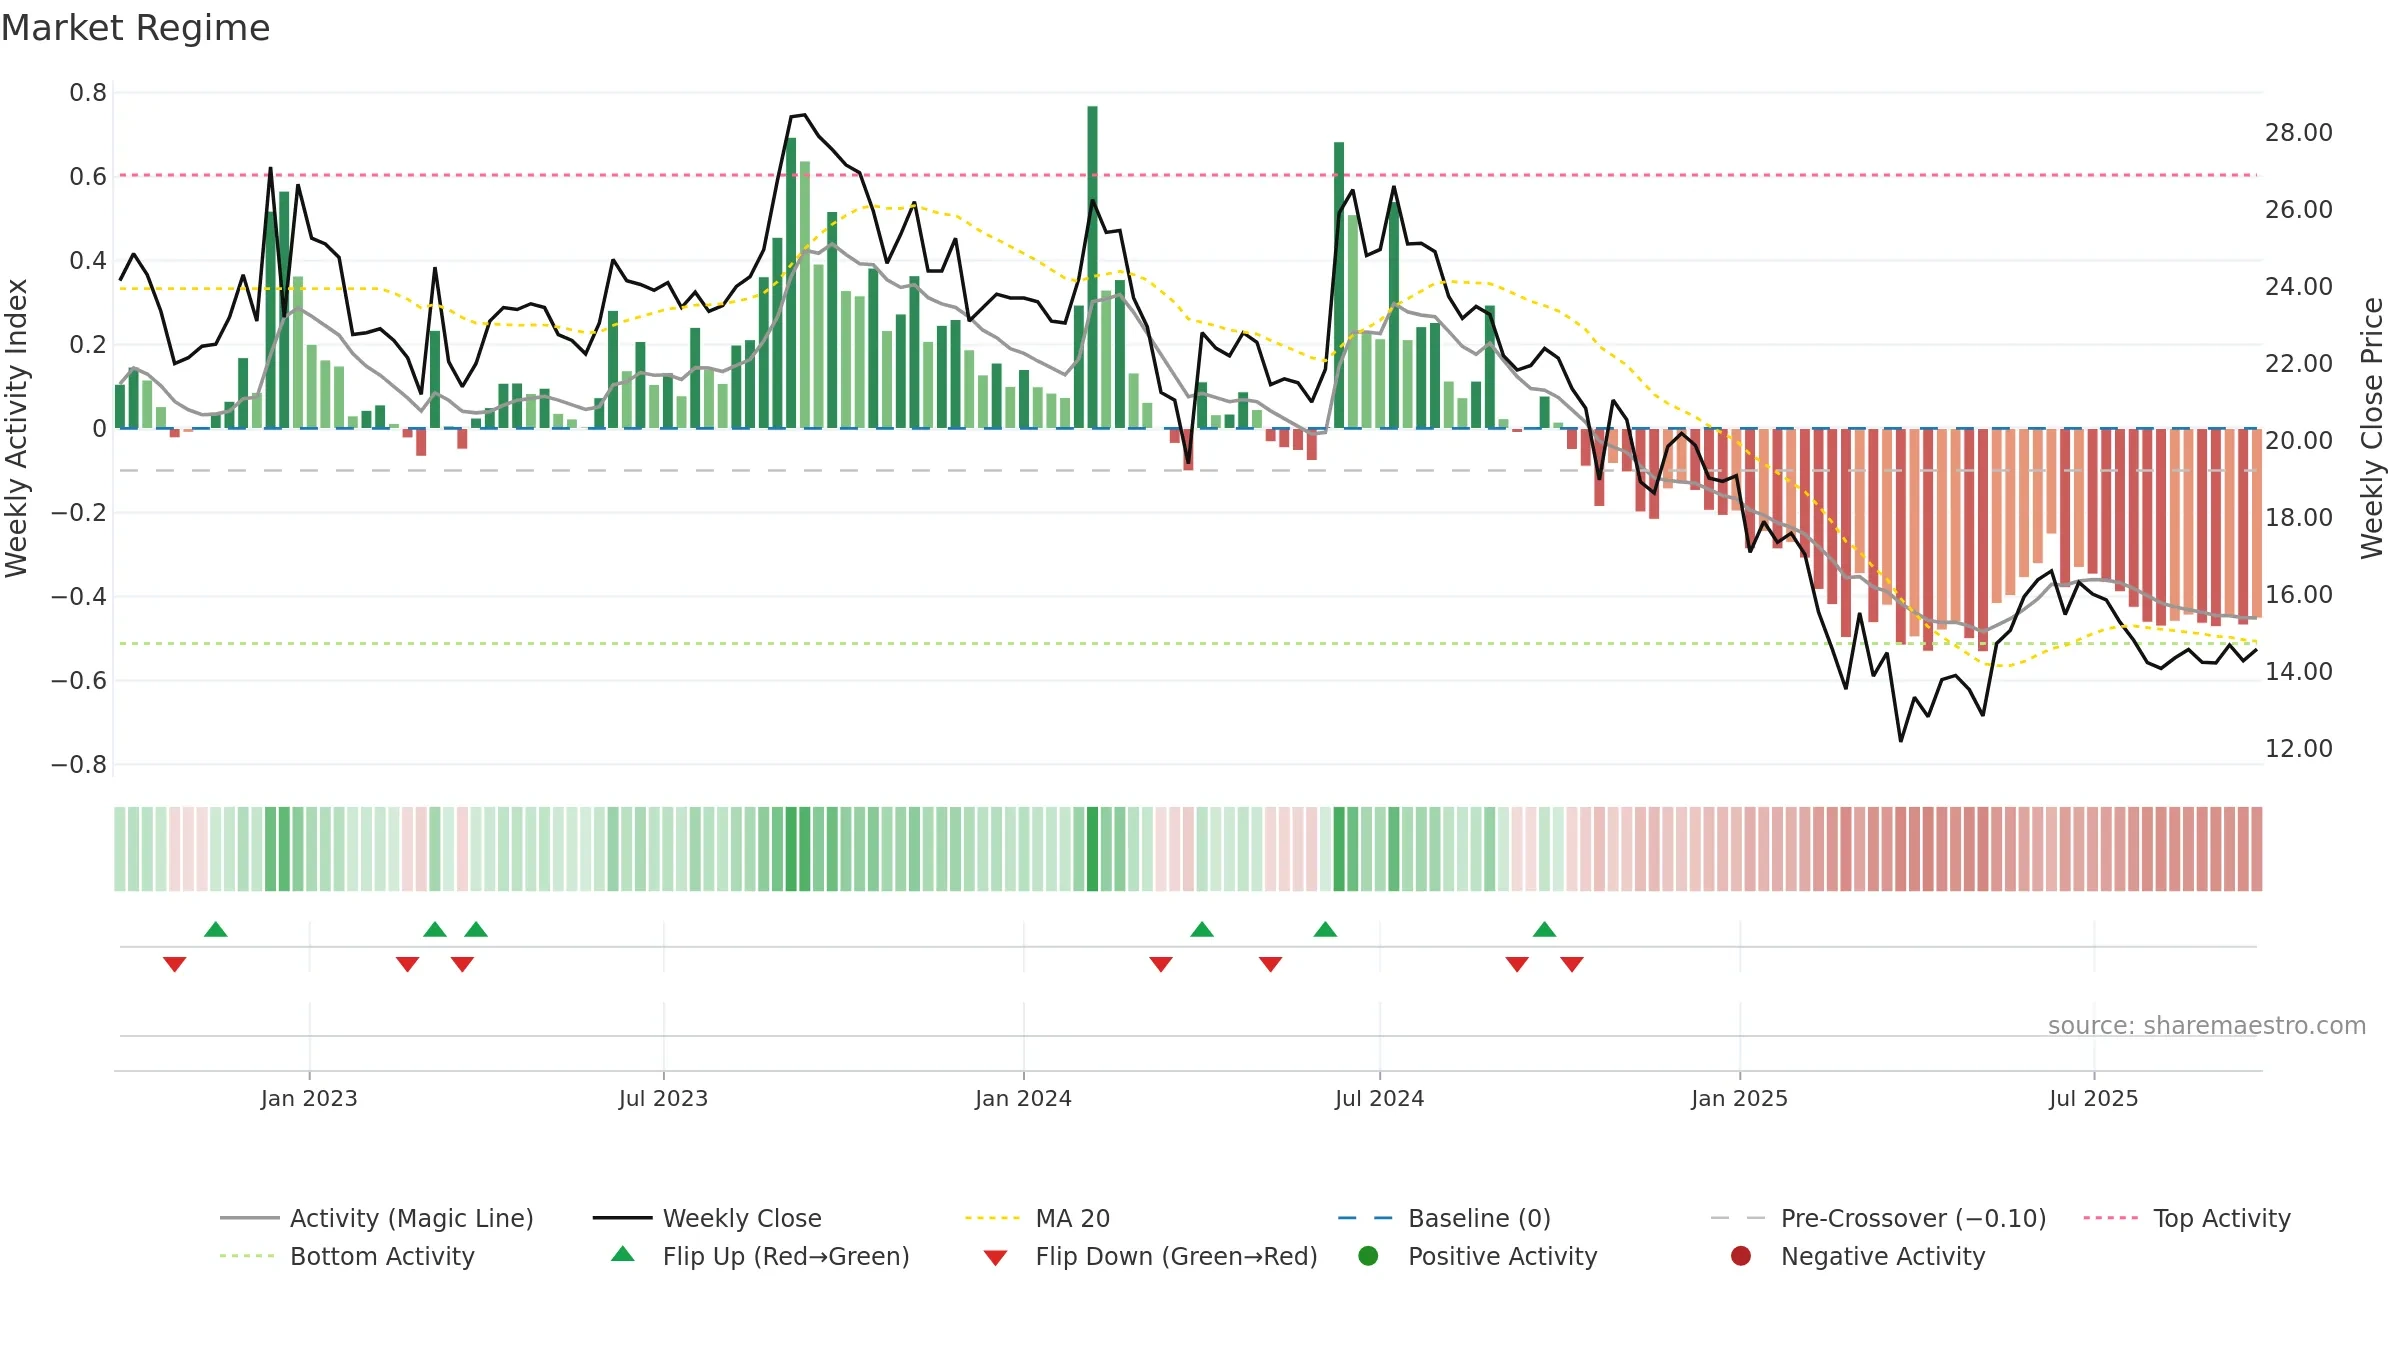This screenshot has height=1350, width=2400.
Task: Click the dark red Negative Activity dot icon
Action: coord(1741,1256)
